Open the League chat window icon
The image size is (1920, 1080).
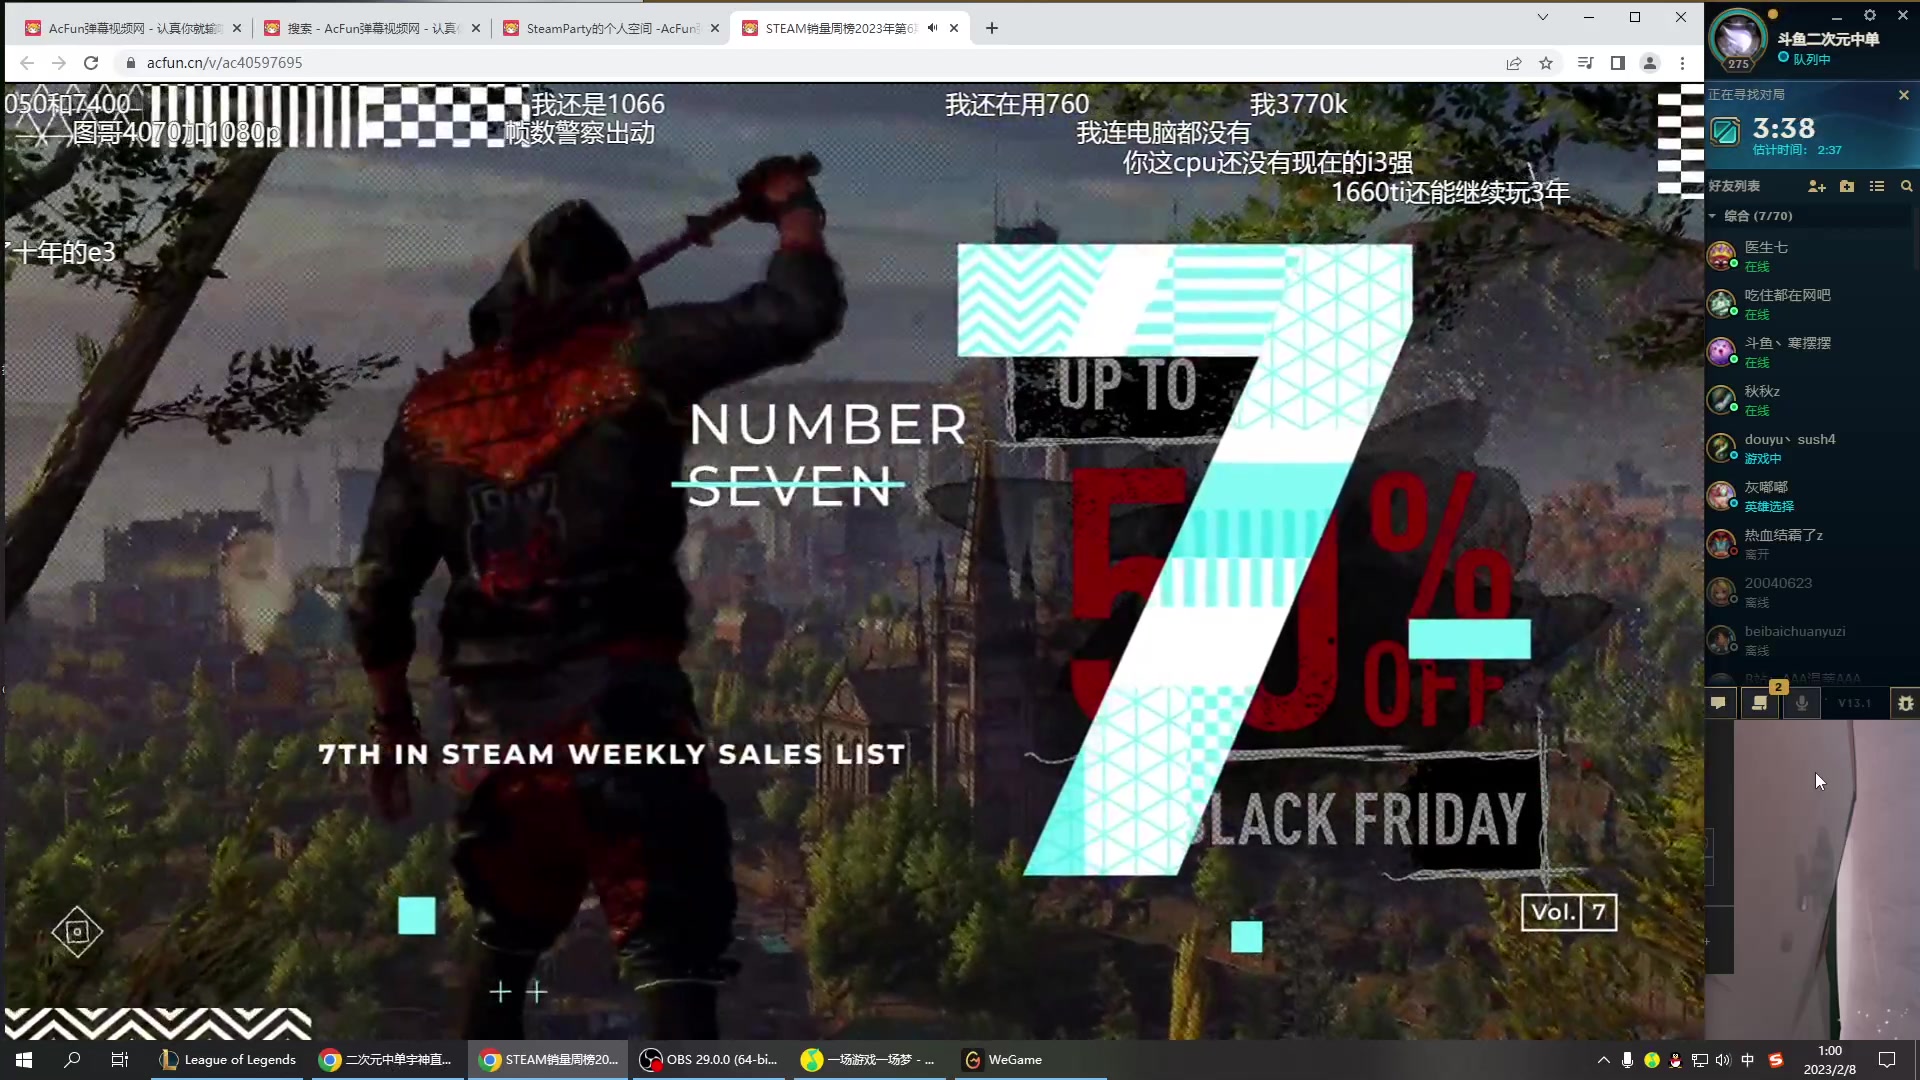point(1718,703)
